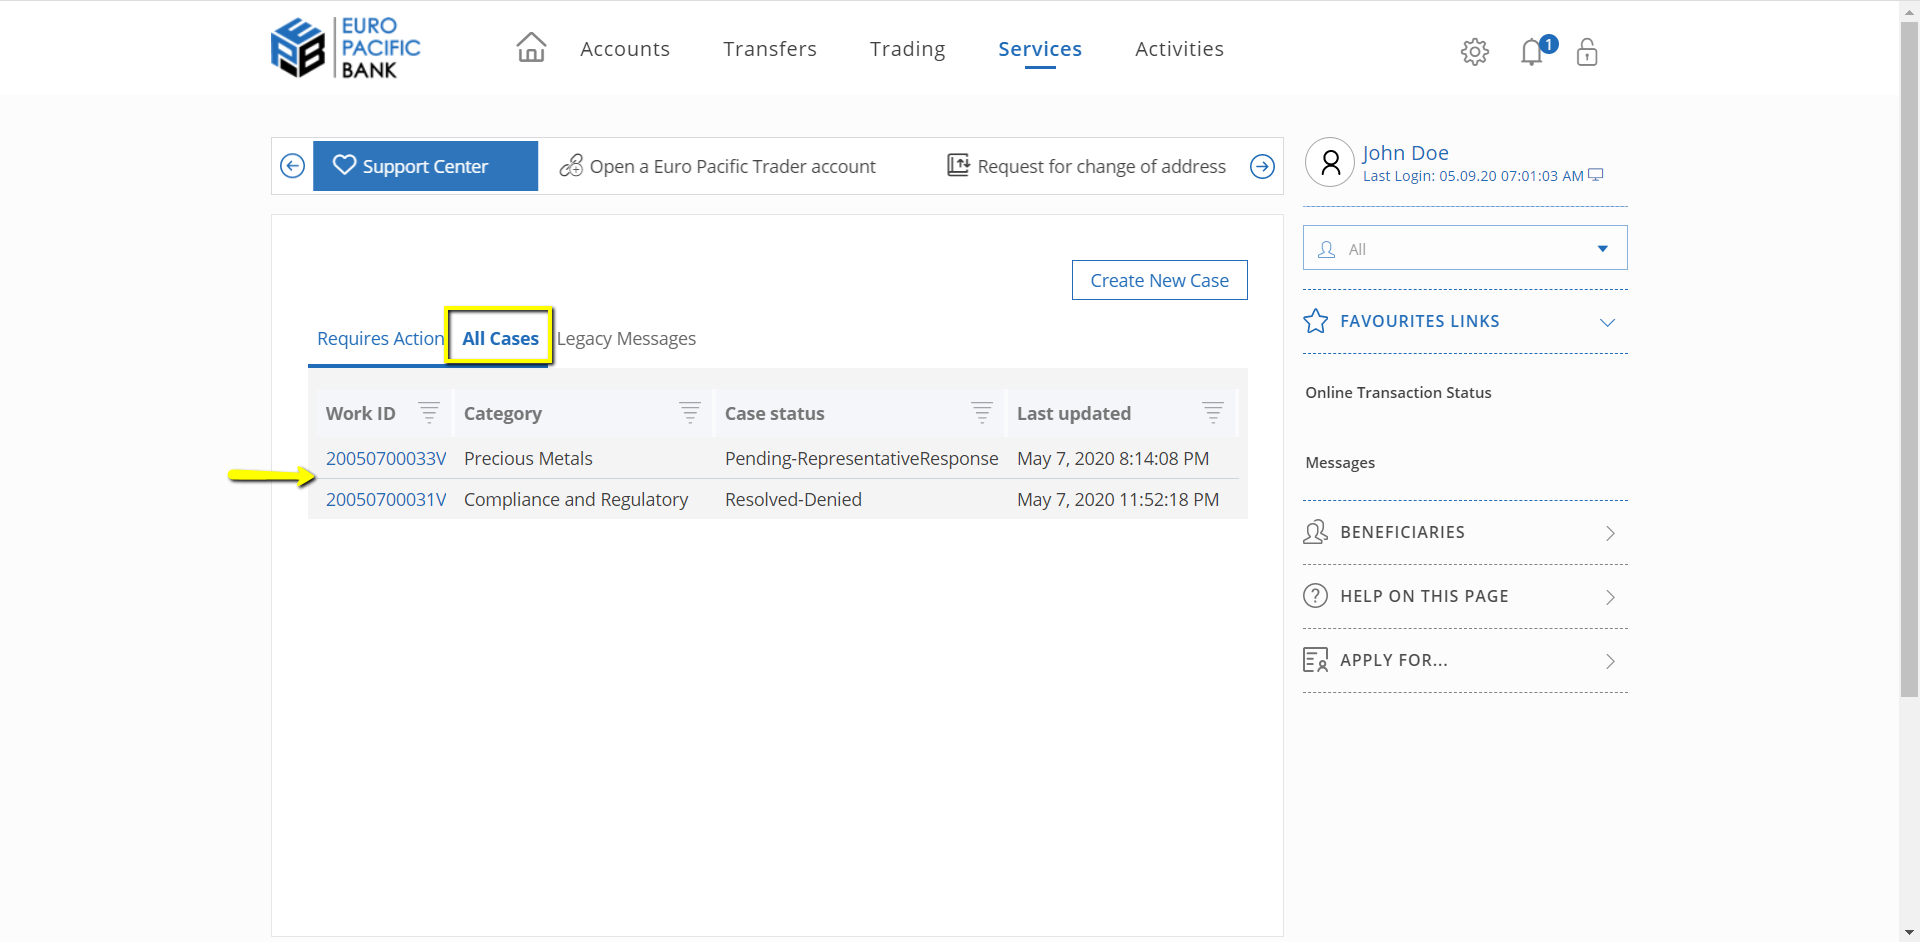
Task: Click the page vertical scrollbar thumb
Action: pyautogui.click(x=1910, y=358)
